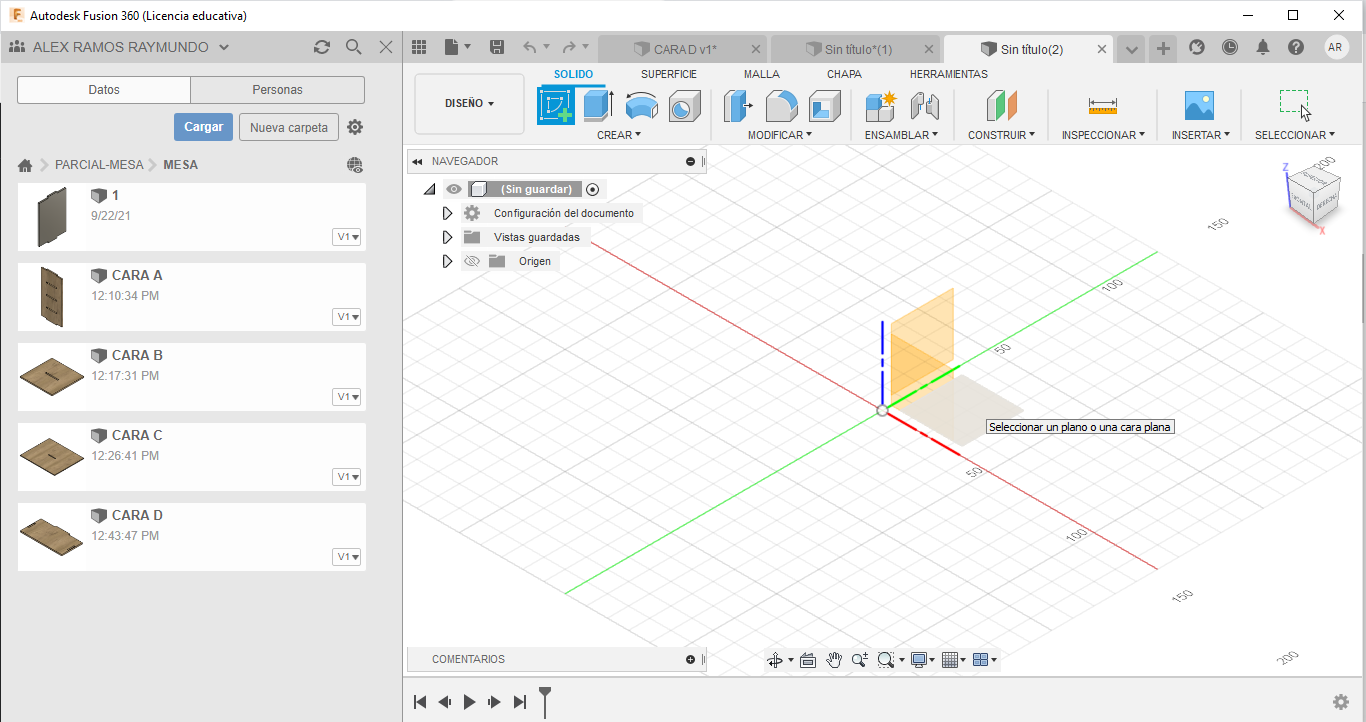Viewport: 1366px width, 722px height.
Task: Open the MODIFICAR dropdown menu
Action: click(780, 134)
